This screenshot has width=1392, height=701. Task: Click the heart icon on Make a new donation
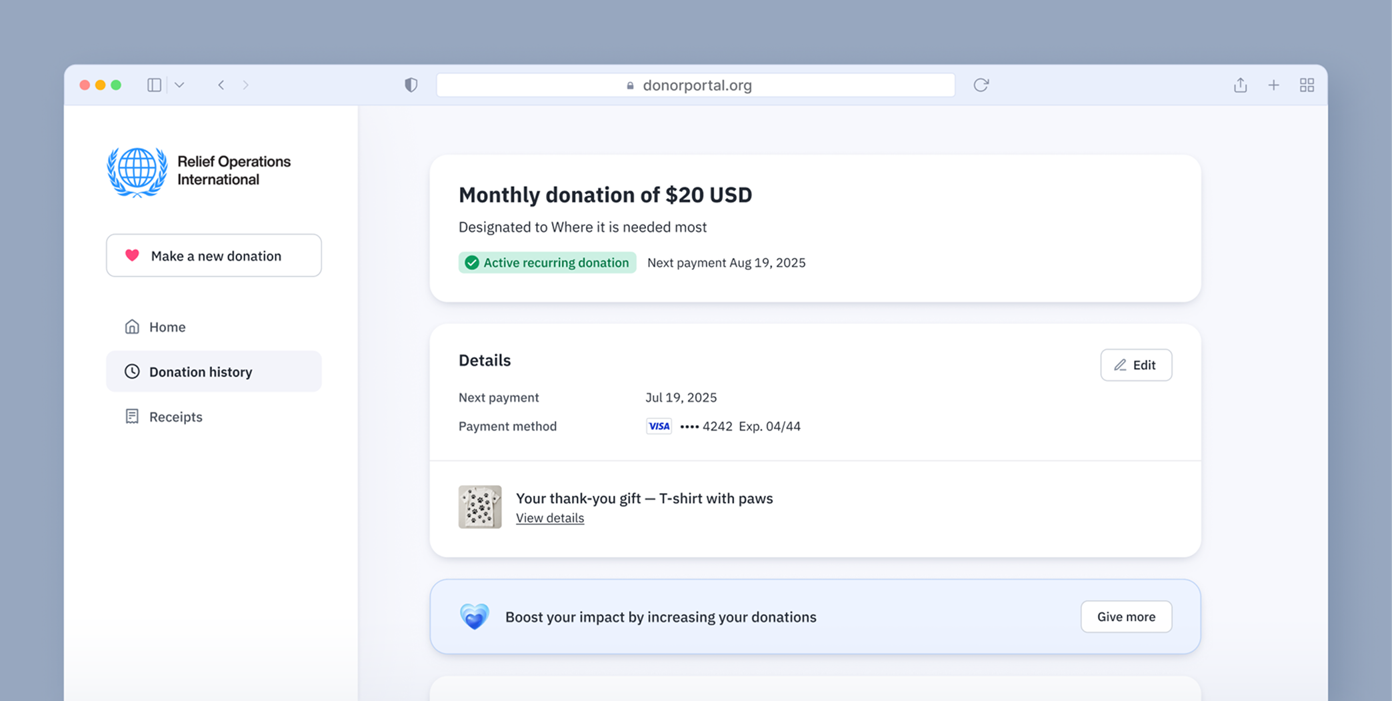point(132,255)
